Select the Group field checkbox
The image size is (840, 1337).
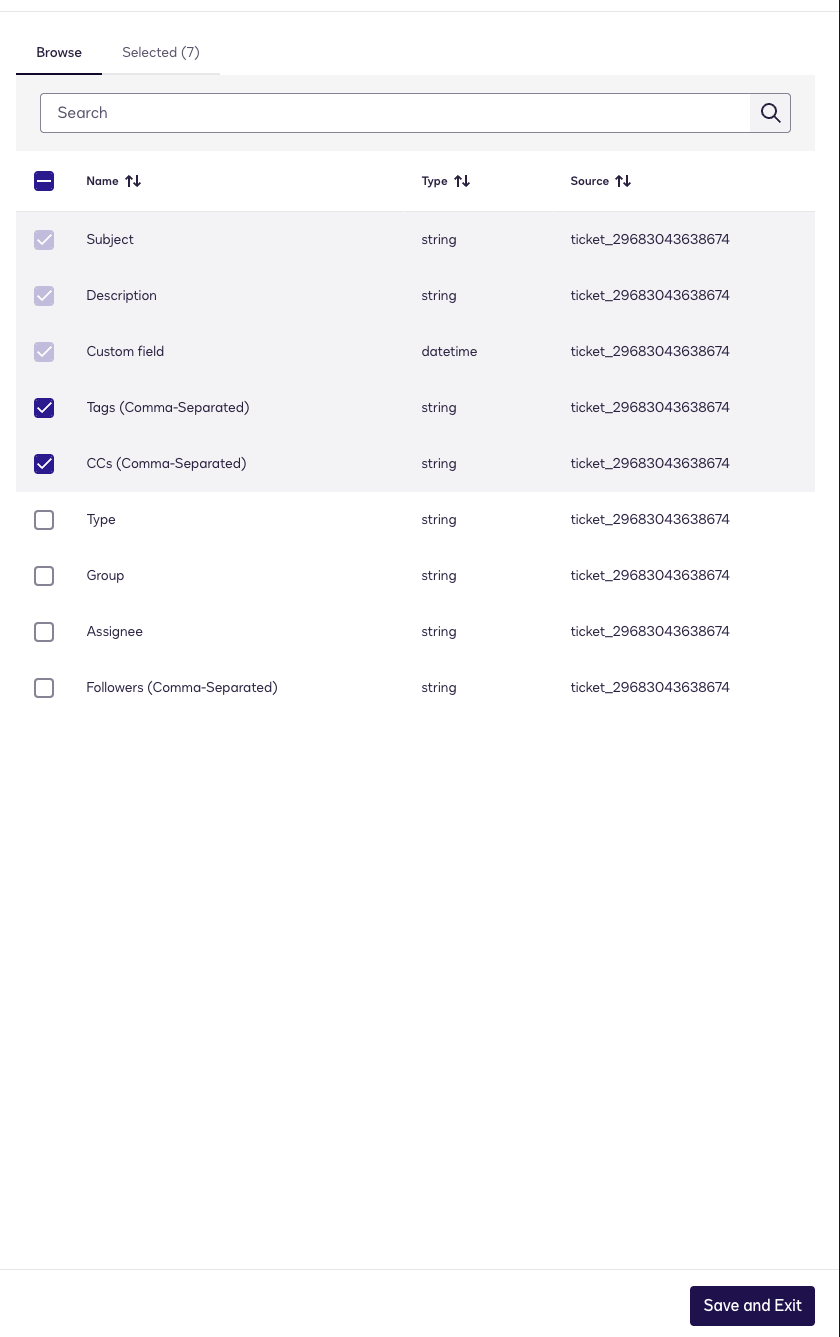pos(44,575)
